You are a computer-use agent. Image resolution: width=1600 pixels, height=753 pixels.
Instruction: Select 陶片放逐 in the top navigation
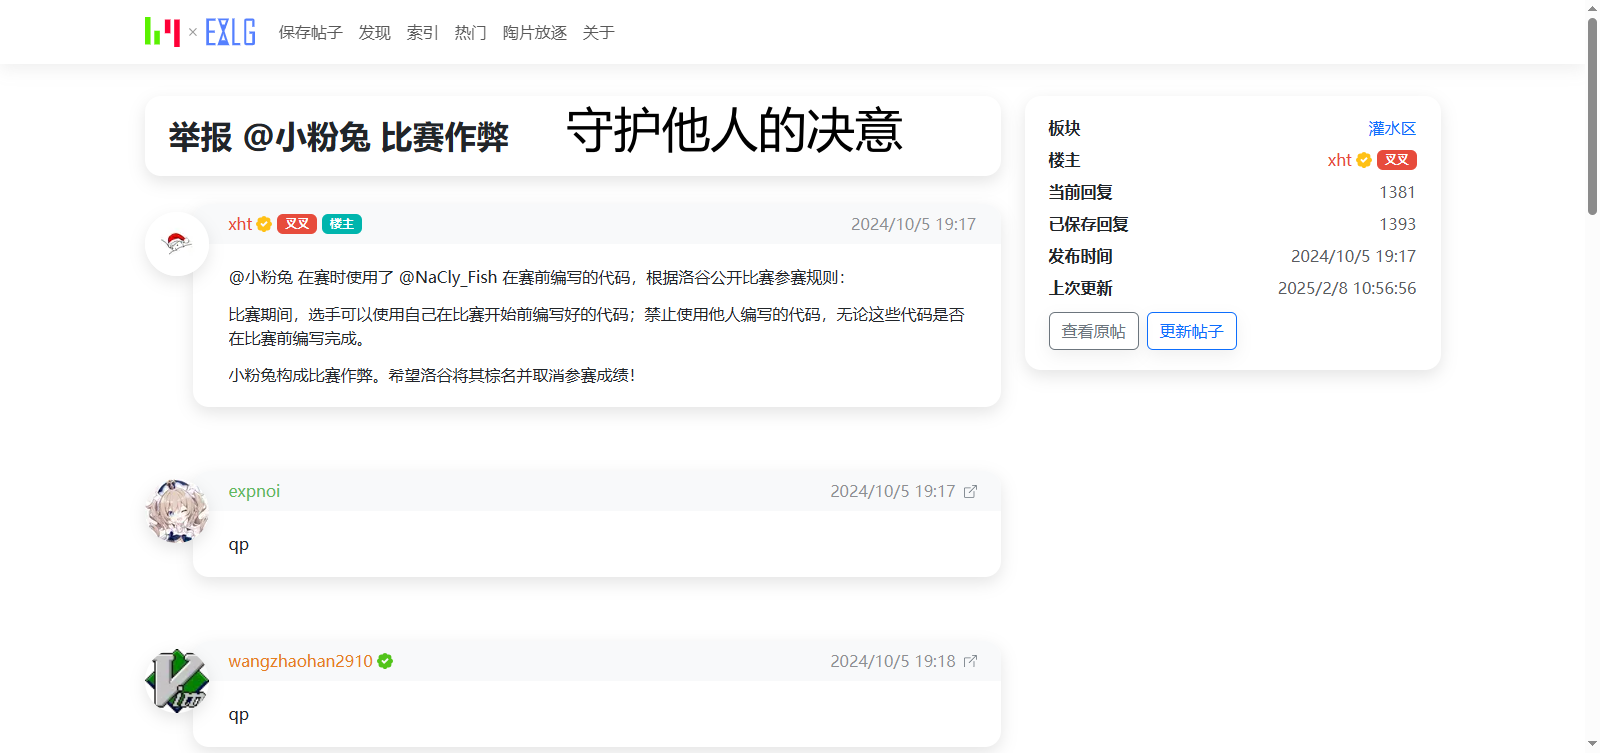[x=534, y=33]
